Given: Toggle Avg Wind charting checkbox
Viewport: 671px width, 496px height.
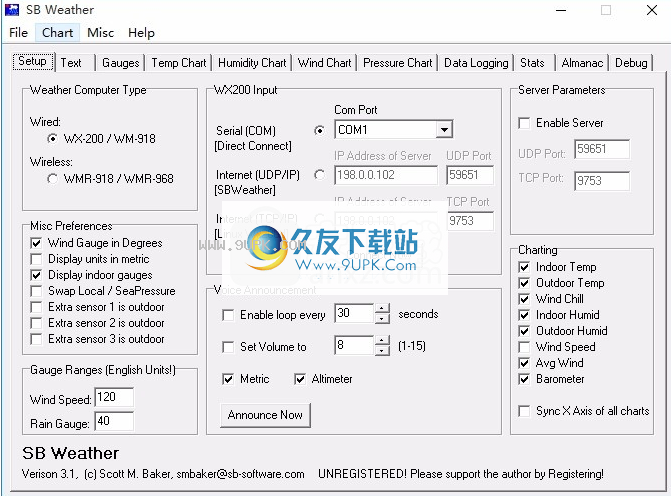Looking at the screenshot, I should coord(524,363).
